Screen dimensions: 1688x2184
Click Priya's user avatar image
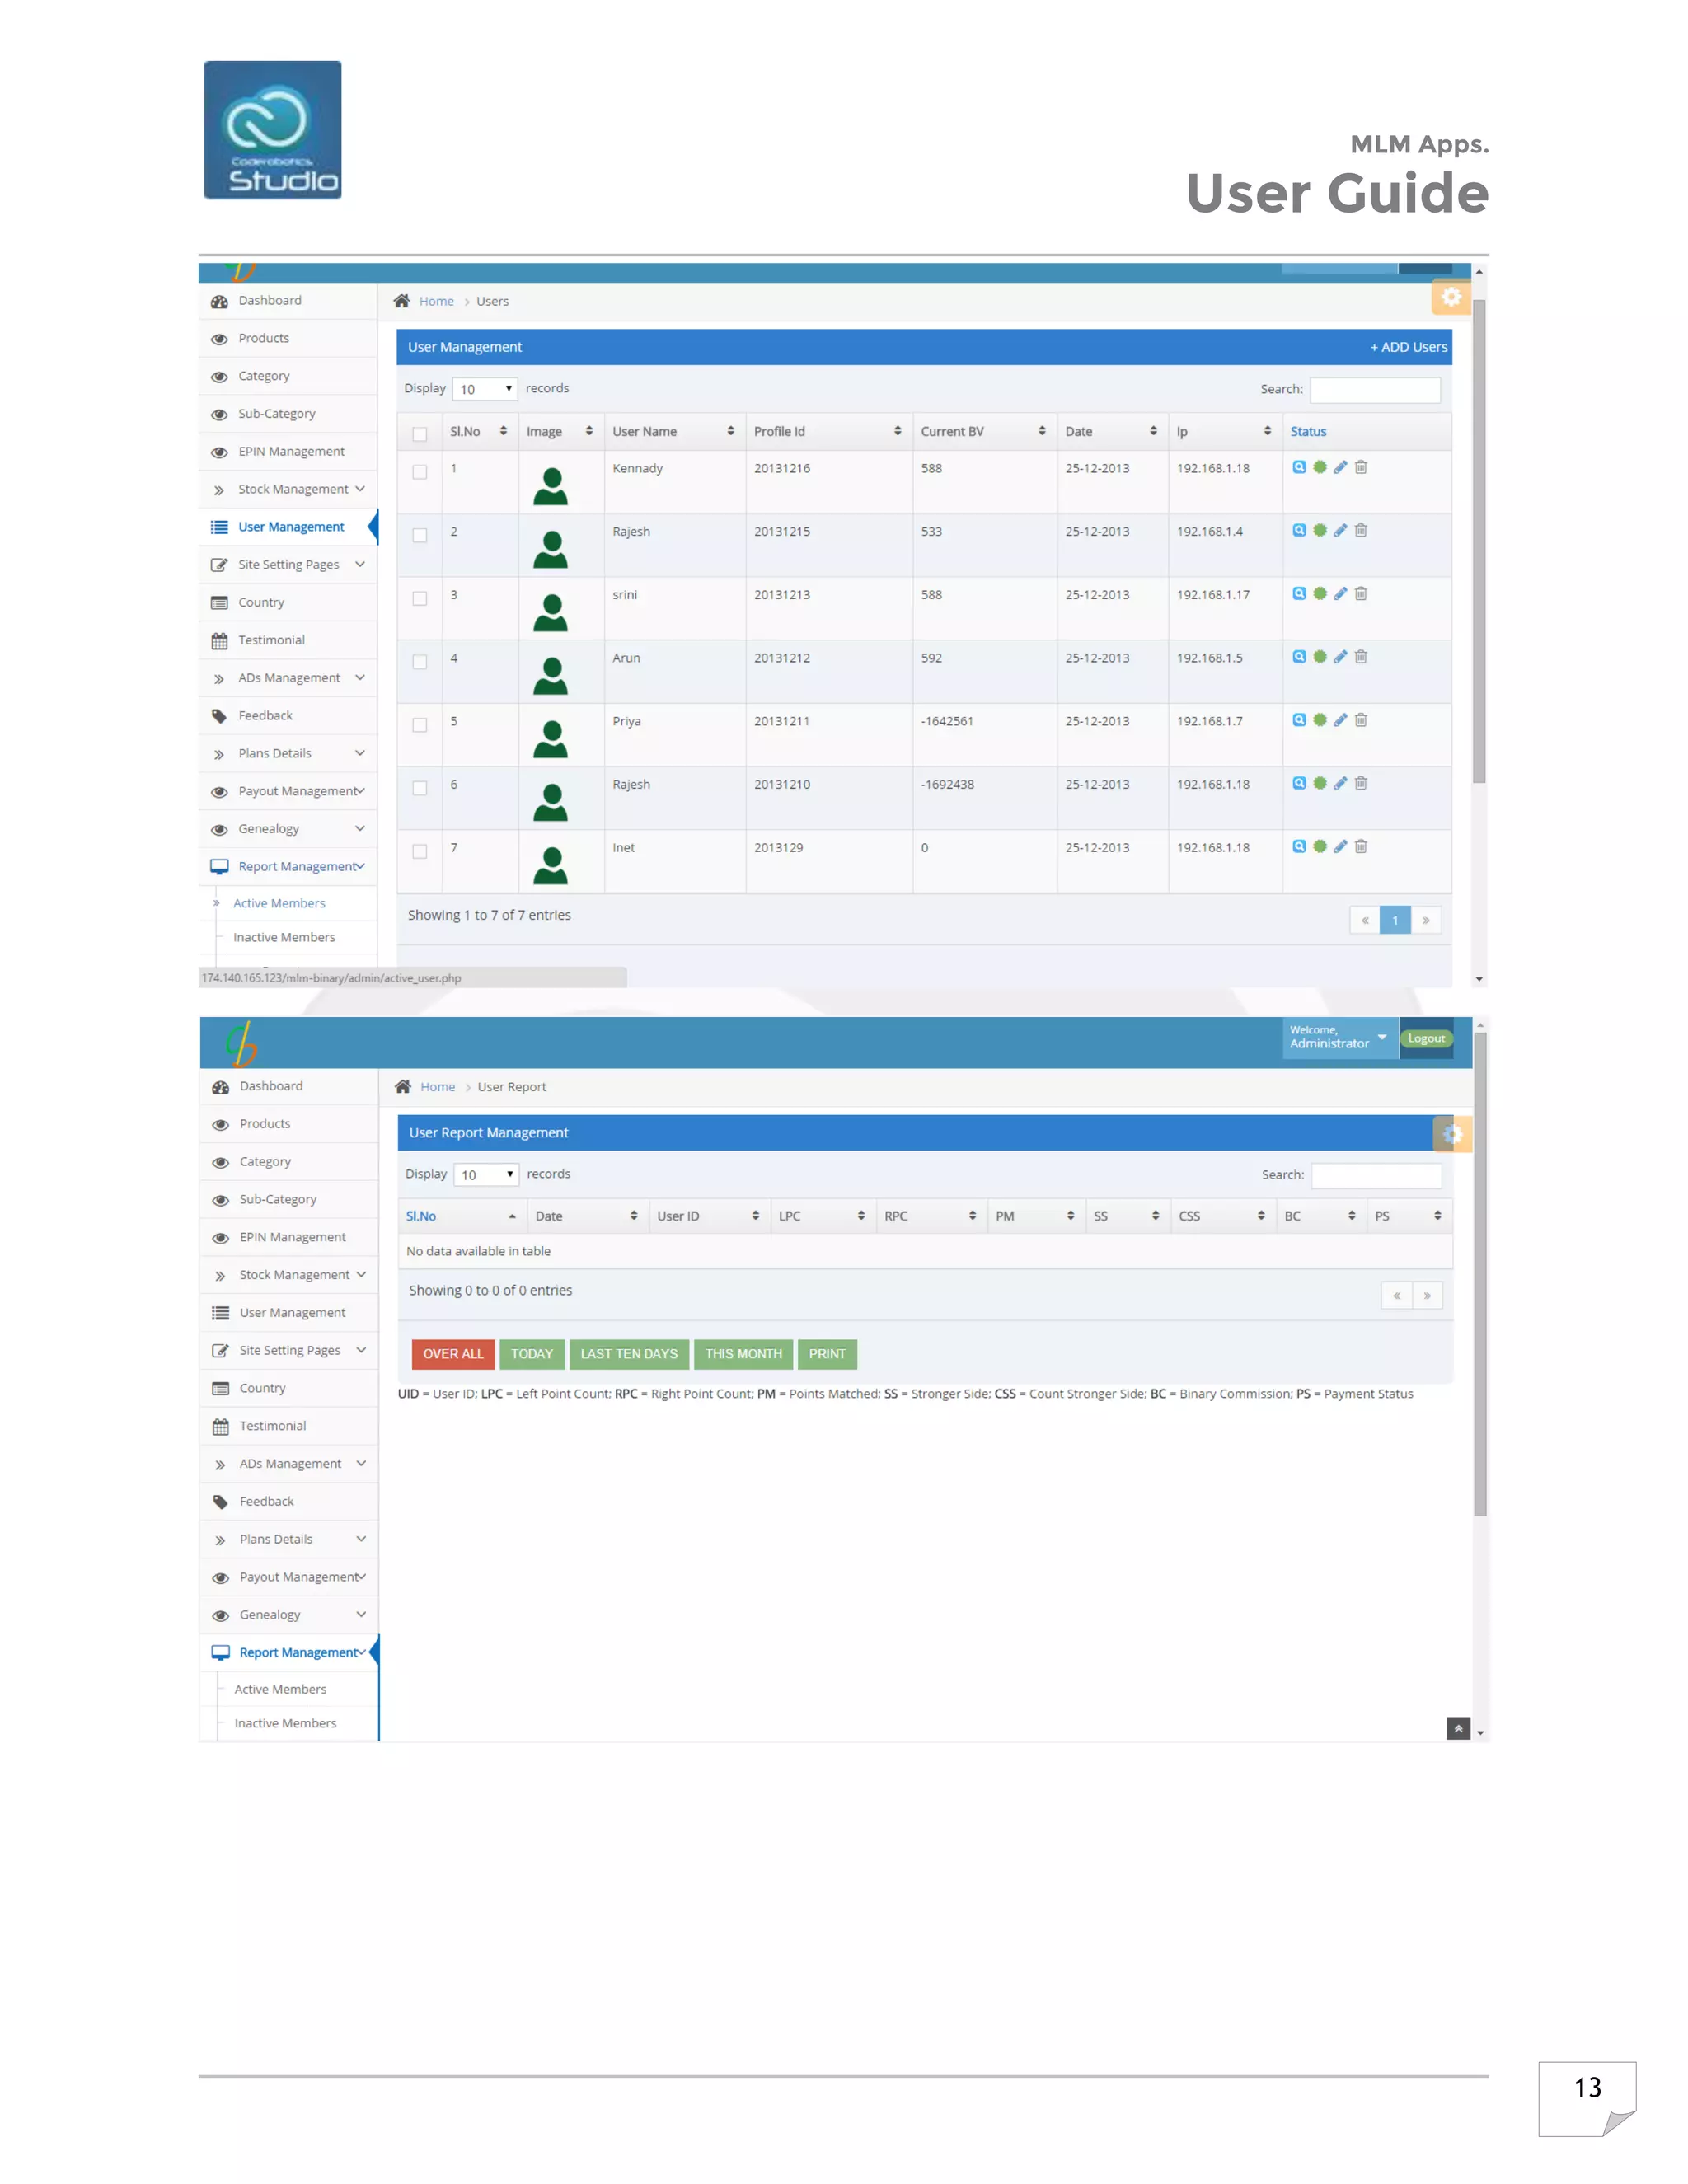550,739
